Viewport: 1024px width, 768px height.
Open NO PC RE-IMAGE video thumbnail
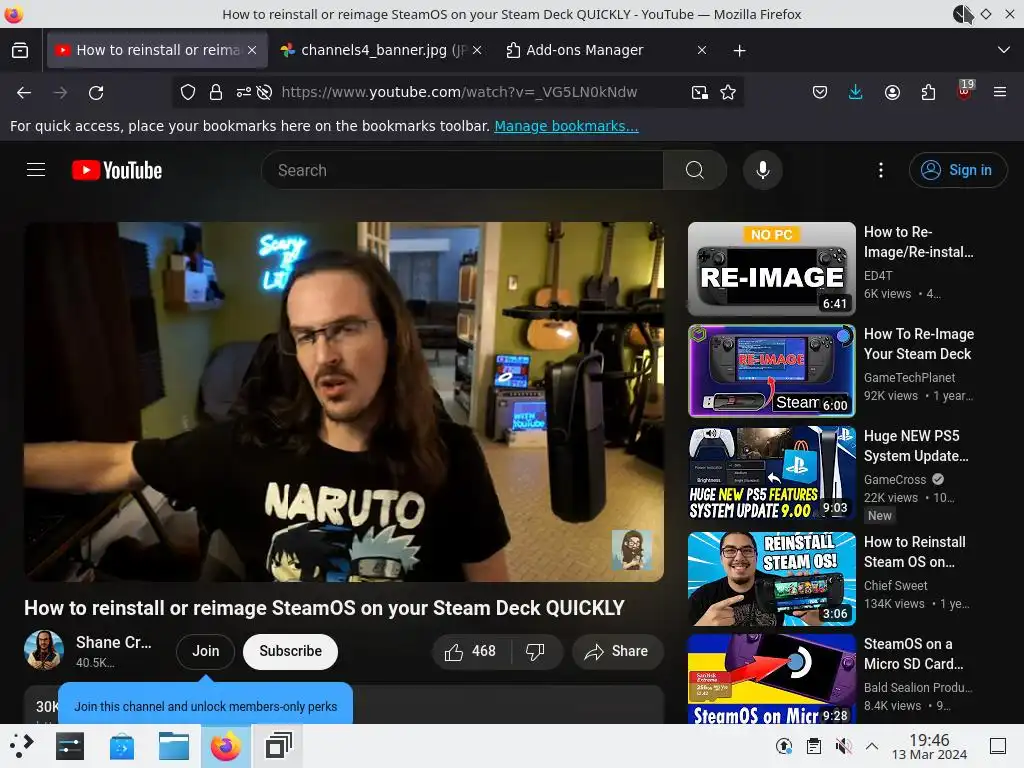(771, 269)
